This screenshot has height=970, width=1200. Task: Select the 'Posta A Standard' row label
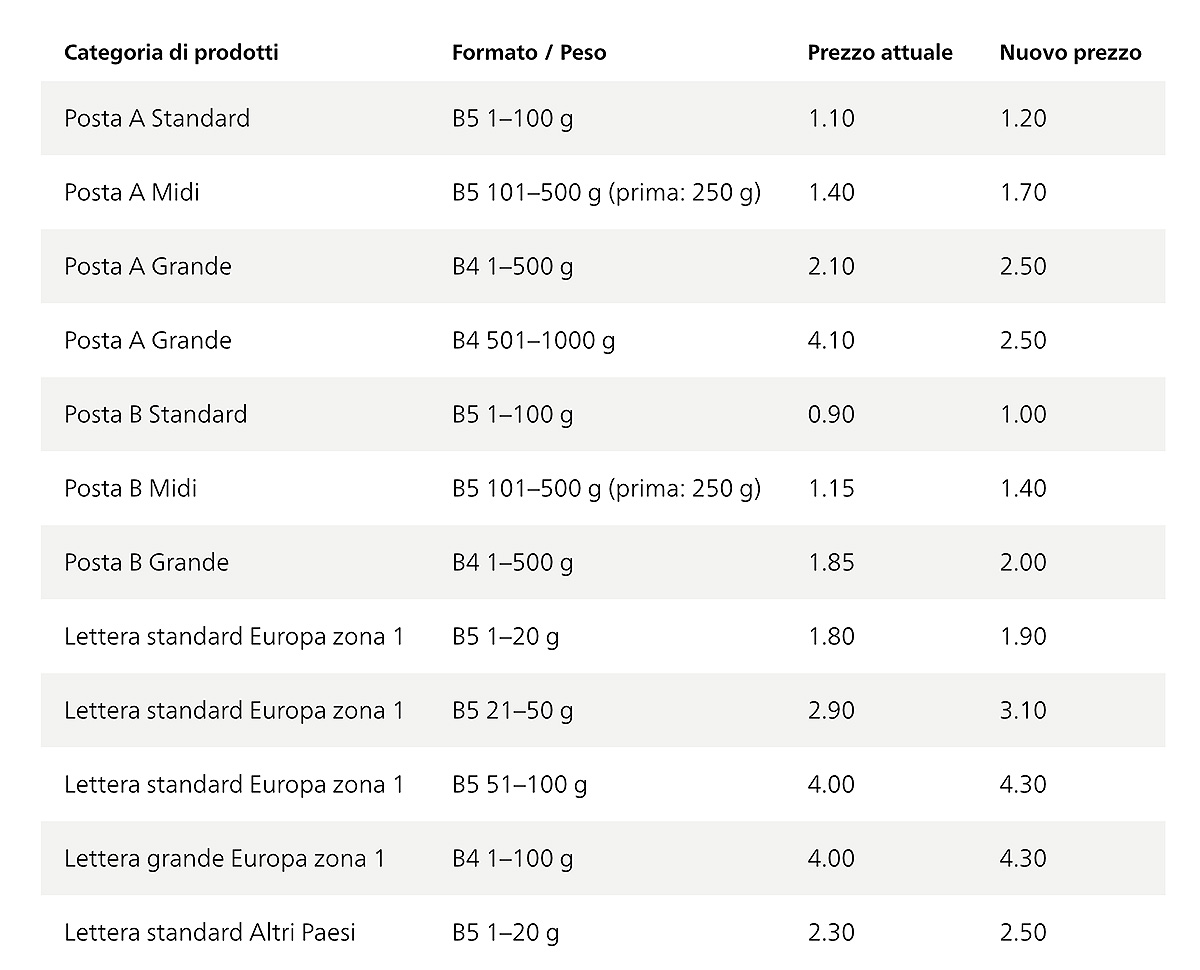(x=157, y=119)
